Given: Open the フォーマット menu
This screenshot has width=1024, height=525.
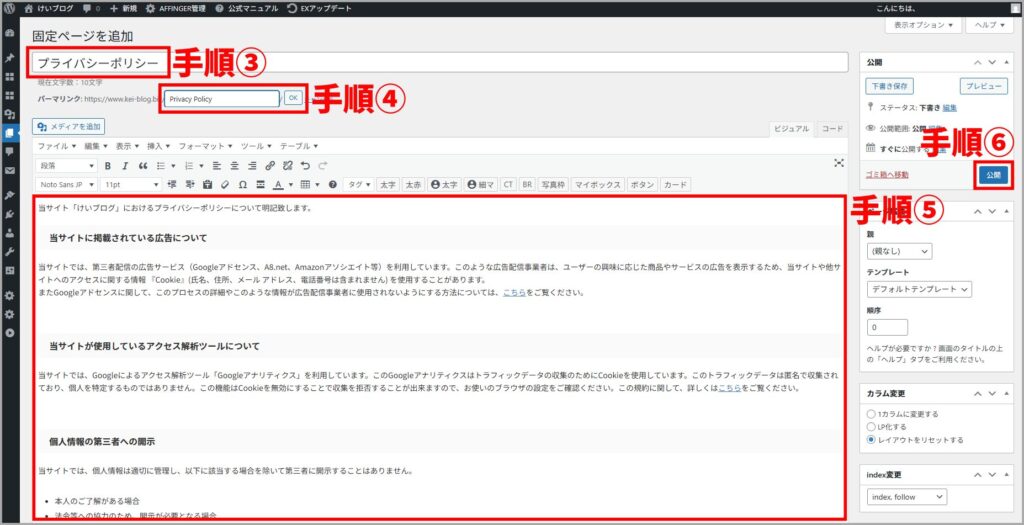Looking at the screenshot, I should [201, 146].
